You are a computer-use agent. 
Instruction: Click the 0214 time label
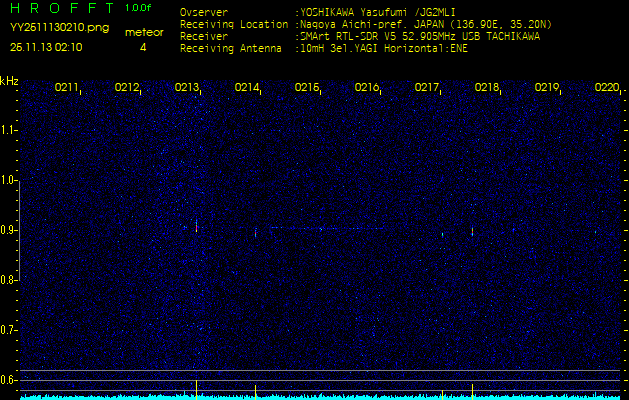point(247,87)
